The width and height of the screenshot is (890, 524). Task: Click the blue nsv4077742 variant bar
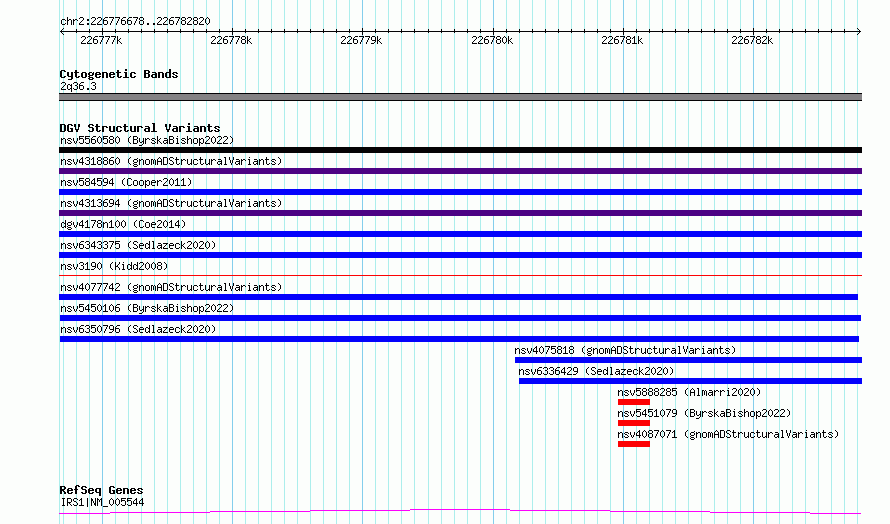(459, 297)
